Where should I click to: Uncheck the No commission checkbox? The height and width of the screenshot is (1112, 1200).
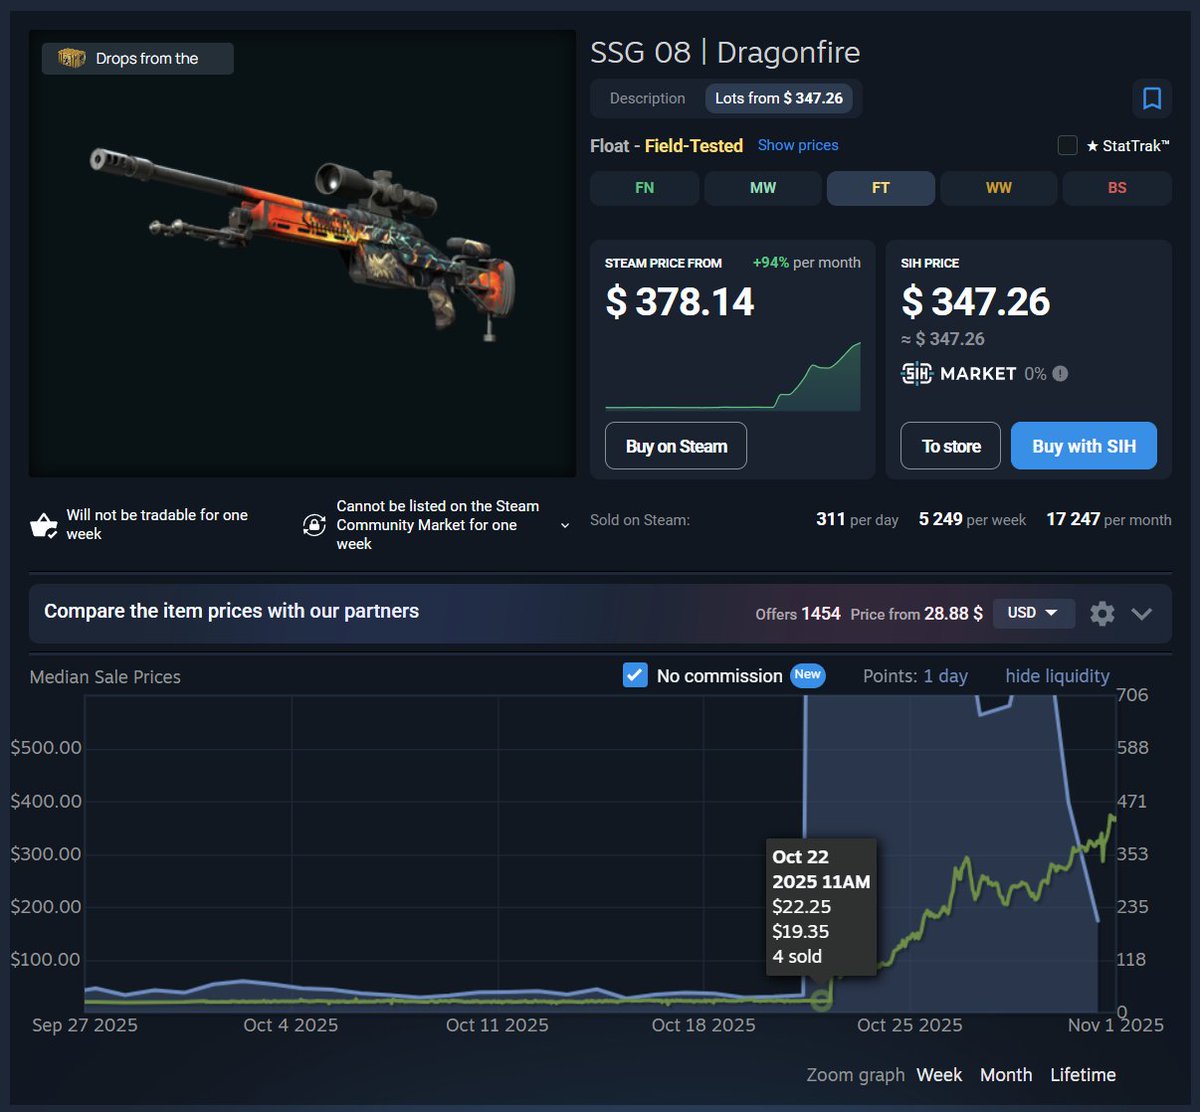pos(634,675)
